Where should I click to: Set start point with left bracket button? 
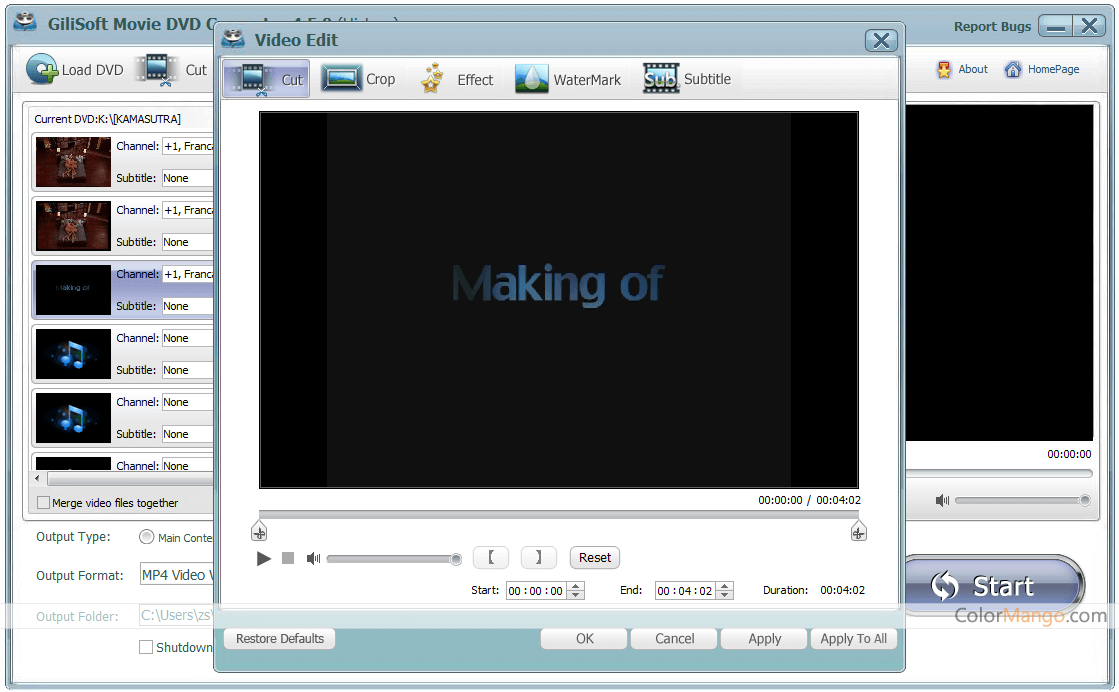[491, 557]
